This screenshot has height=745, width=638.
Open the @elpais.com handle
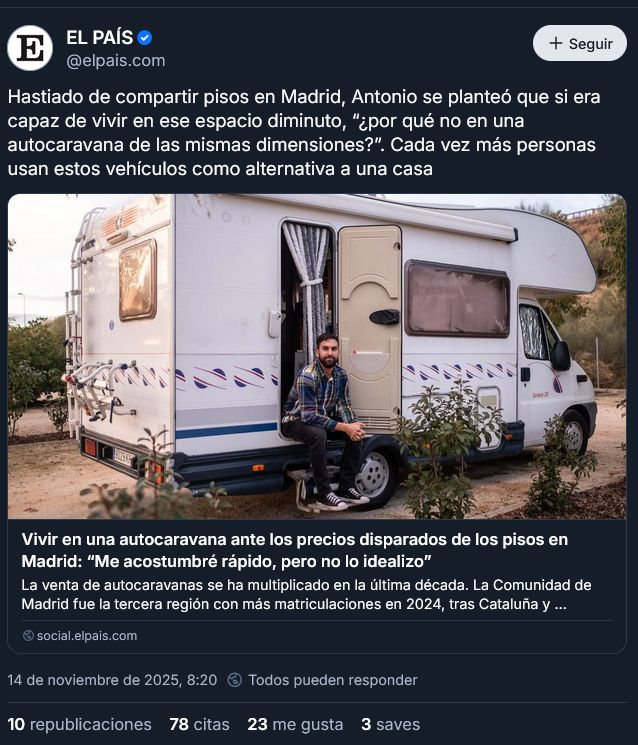point(115,61)
